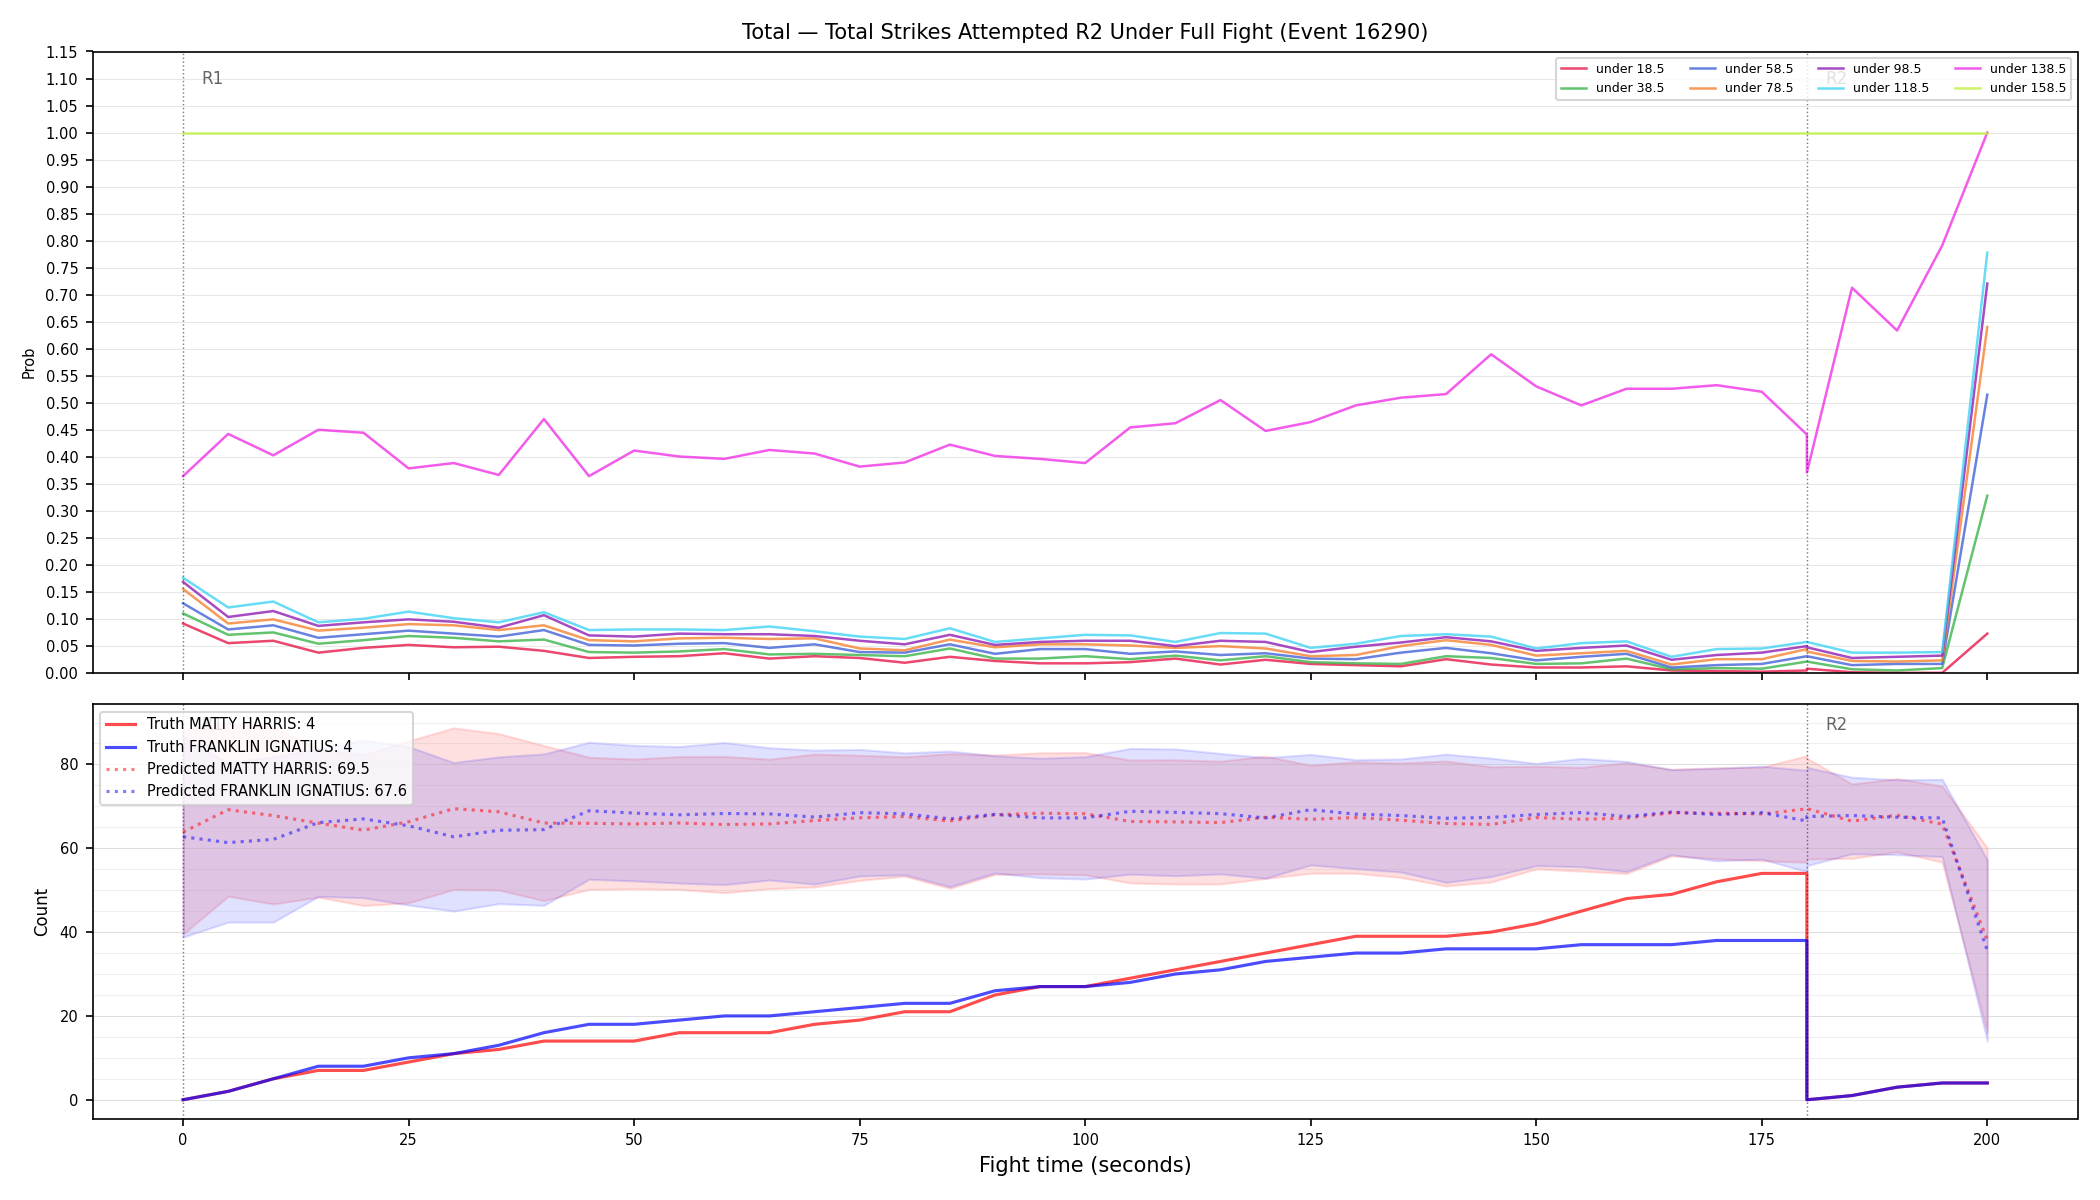Click the 0.75 tick on the Prob axis
The height and width of the screenshot is (1200, 2100).
[x=62, y=268]
